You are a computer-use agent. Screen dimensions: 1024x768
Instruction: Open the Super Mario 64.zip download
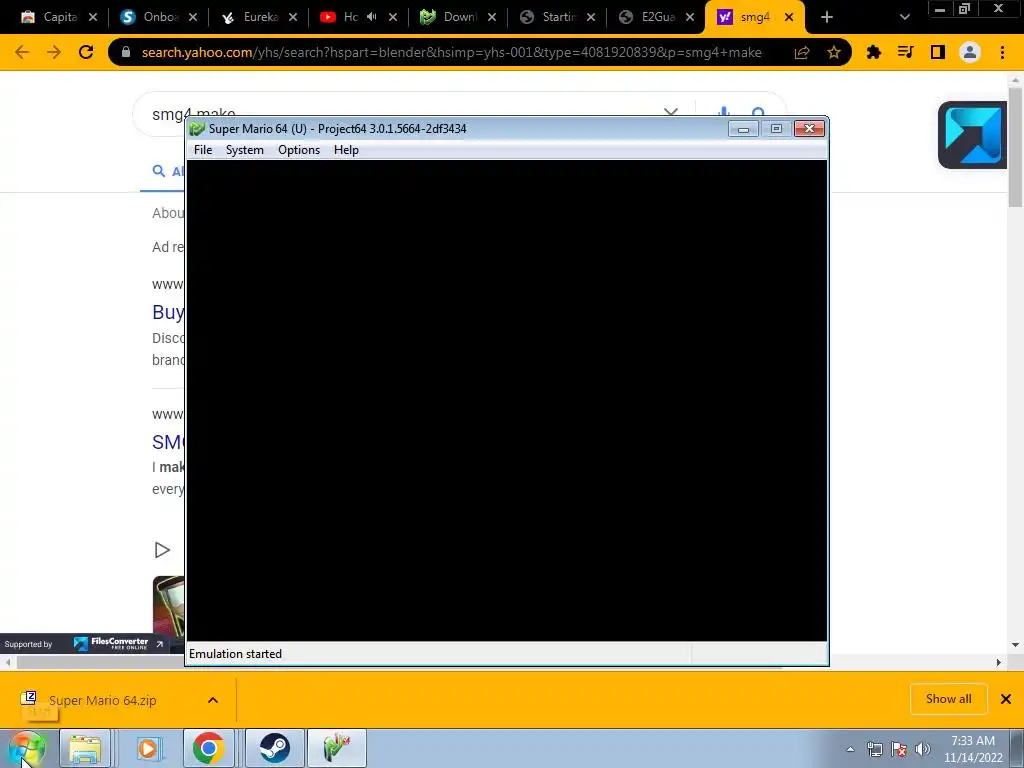tap(102, 700)
